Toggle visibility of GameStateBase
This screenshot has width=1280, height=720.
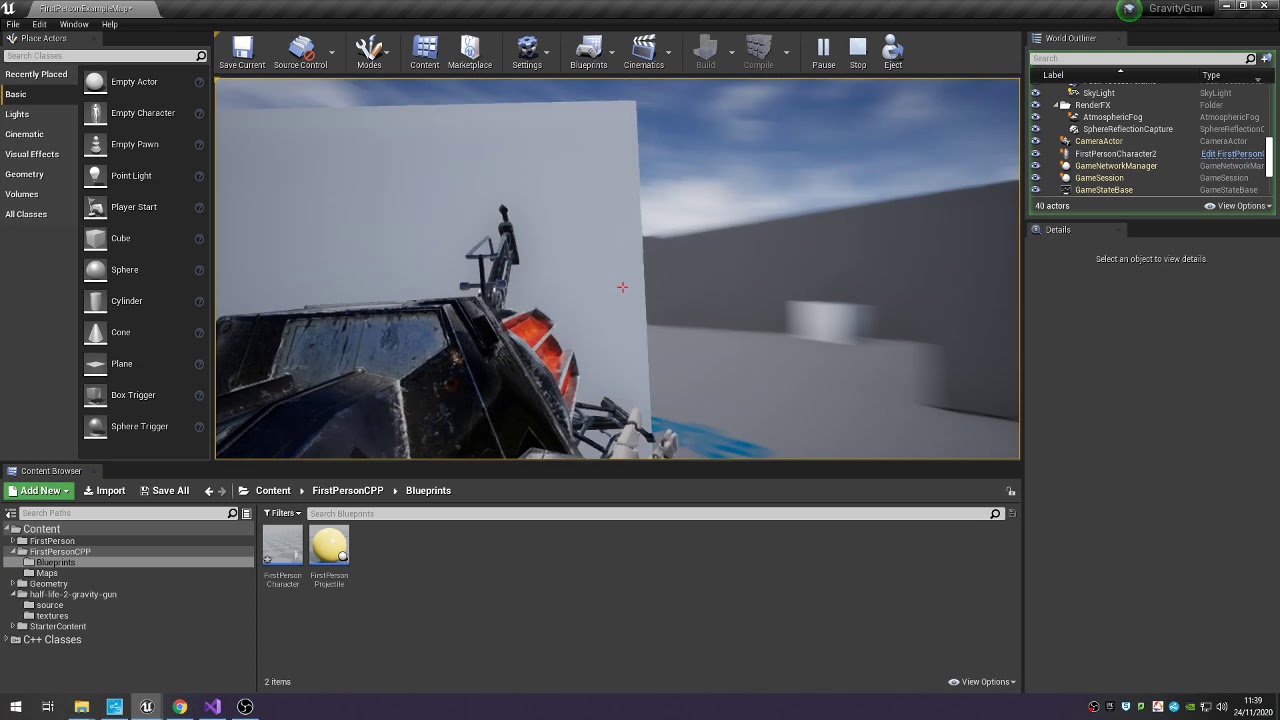(1035, 190)
